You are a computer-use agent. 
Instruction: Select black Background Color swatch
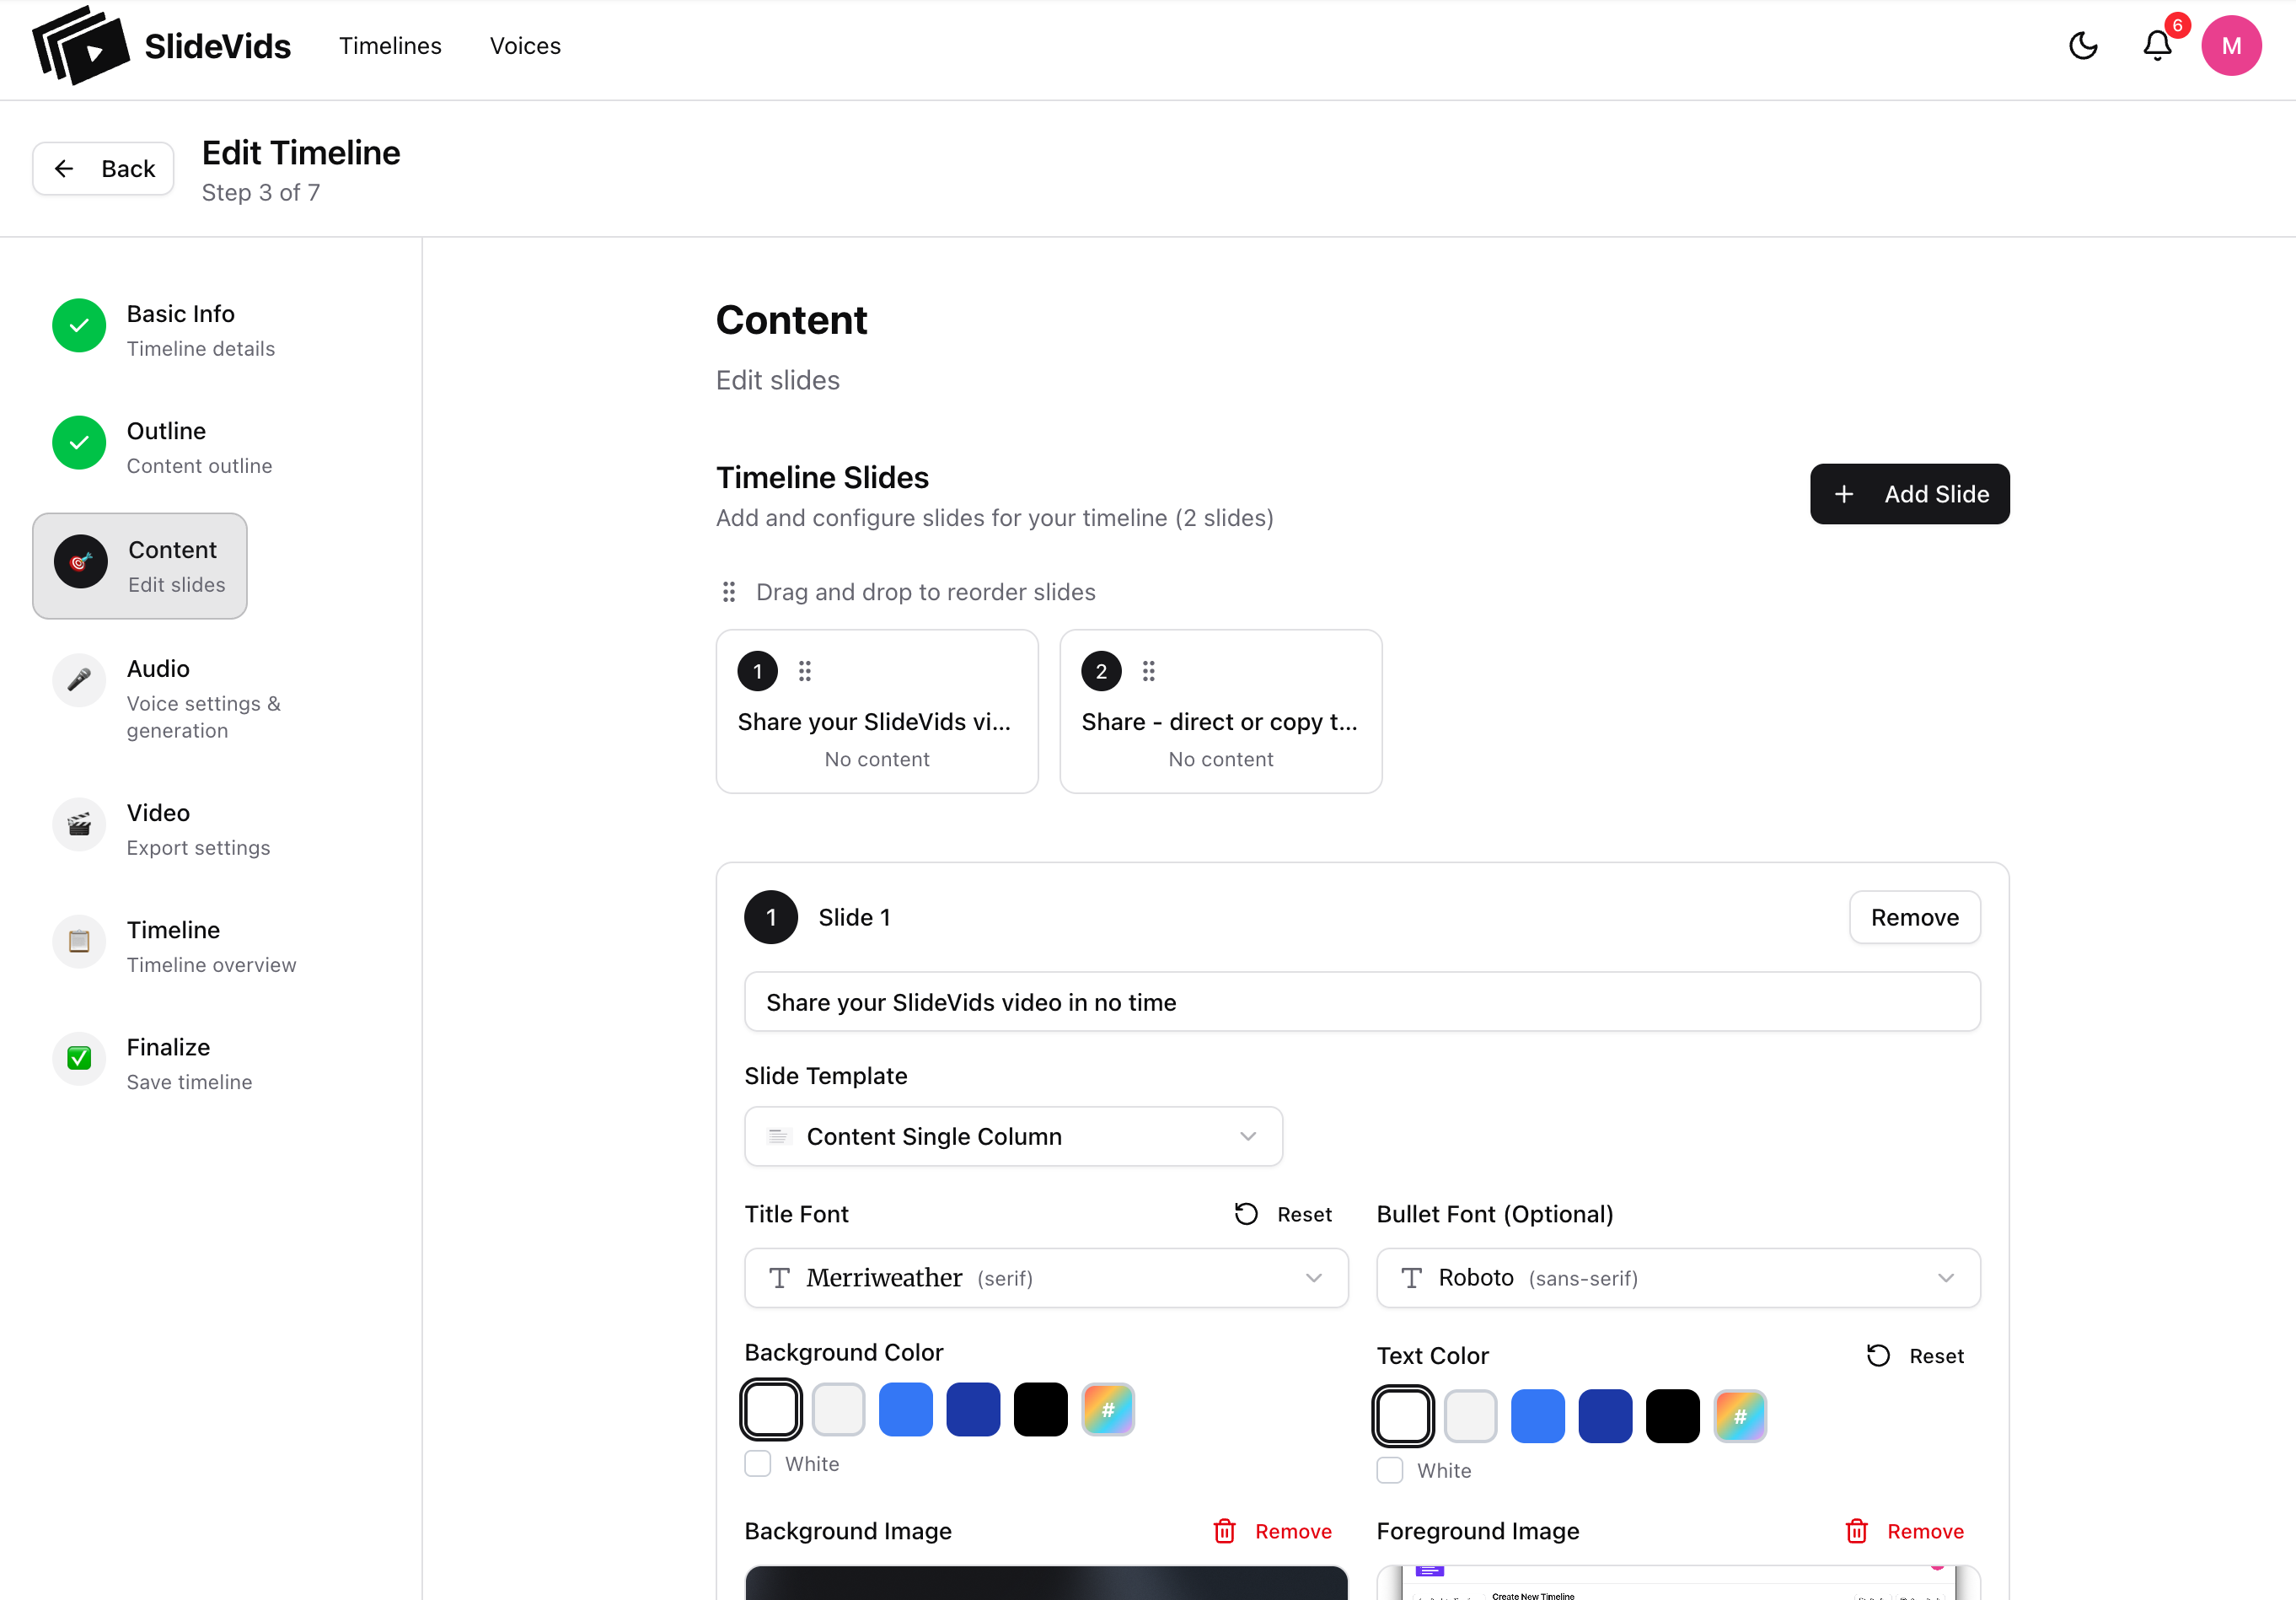(1040, 1410)
